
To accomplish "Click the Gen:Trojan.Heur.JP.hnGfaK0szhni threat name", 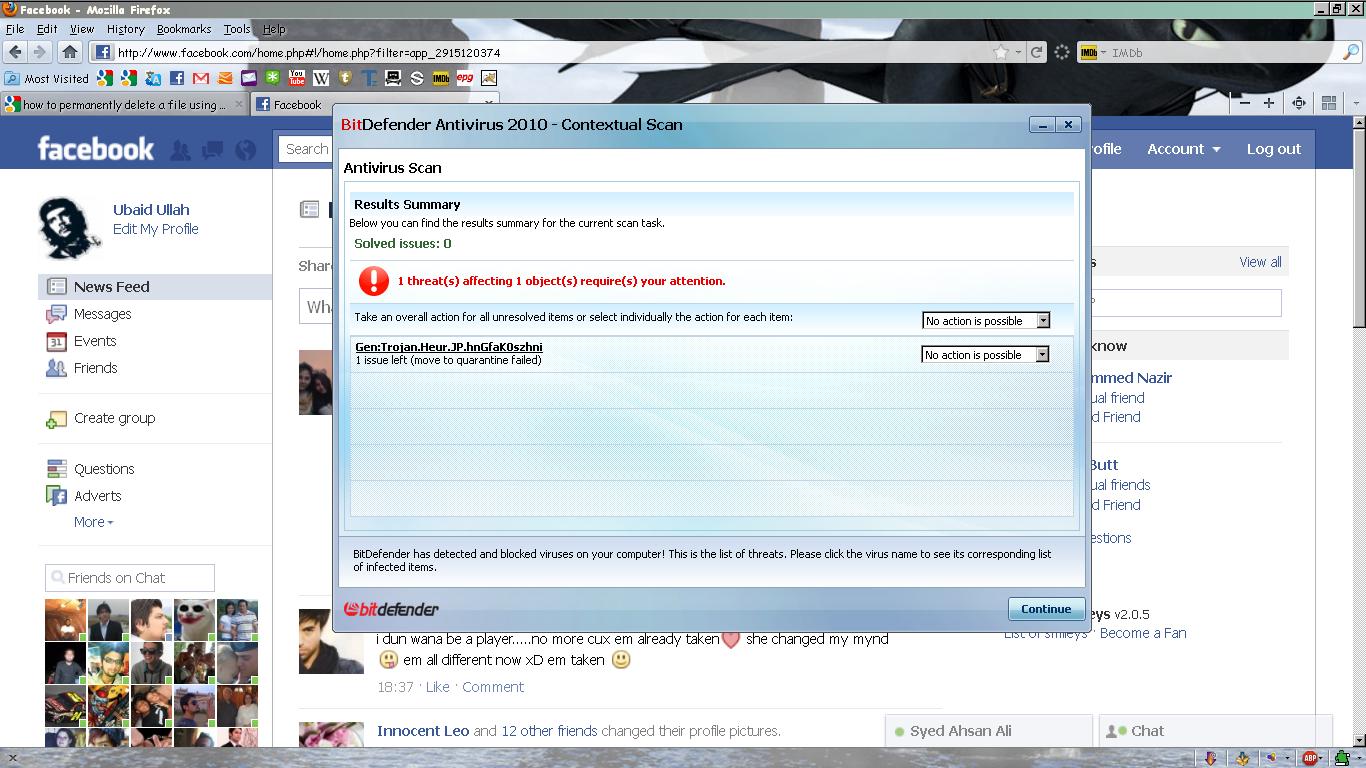I will click(x=449, y=347).
